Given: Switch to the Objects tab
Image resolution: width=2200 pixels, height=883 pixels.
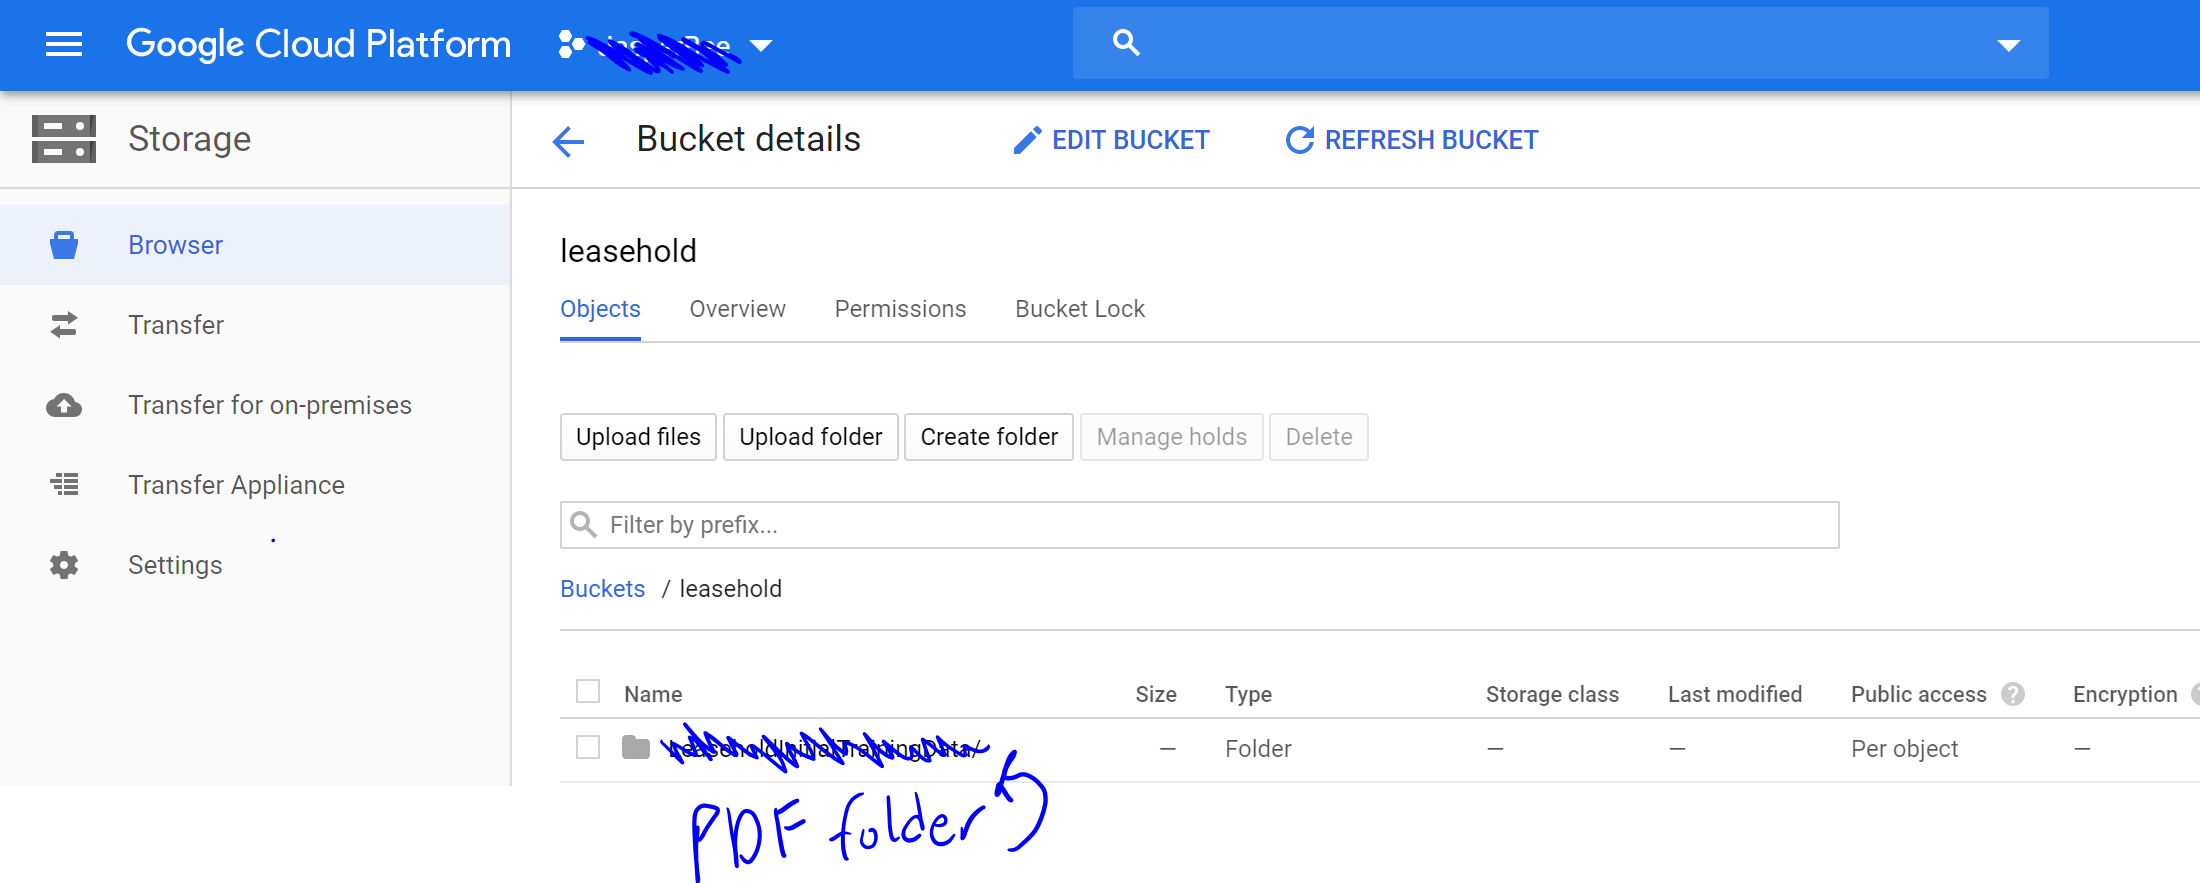Looking at the screenshot, I should (600, 309).
